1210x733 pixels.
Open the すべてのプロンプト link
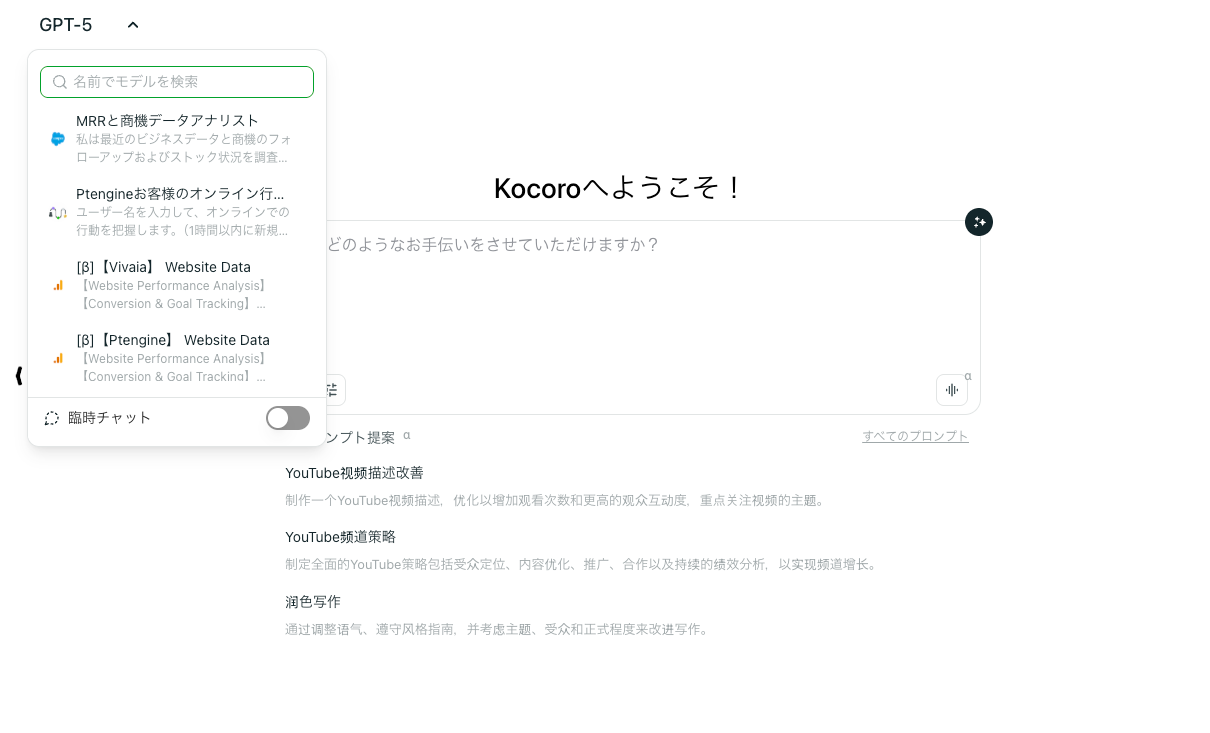pyautogui.click(x=915, y=436)
